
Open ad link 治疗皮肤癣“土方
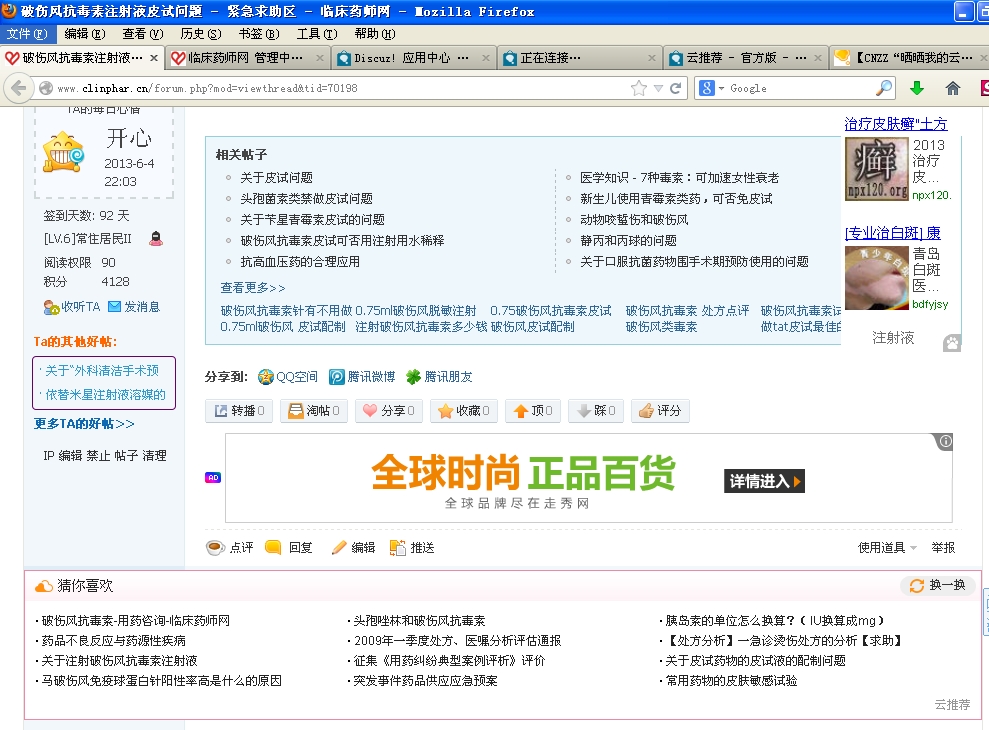(896, 124)
